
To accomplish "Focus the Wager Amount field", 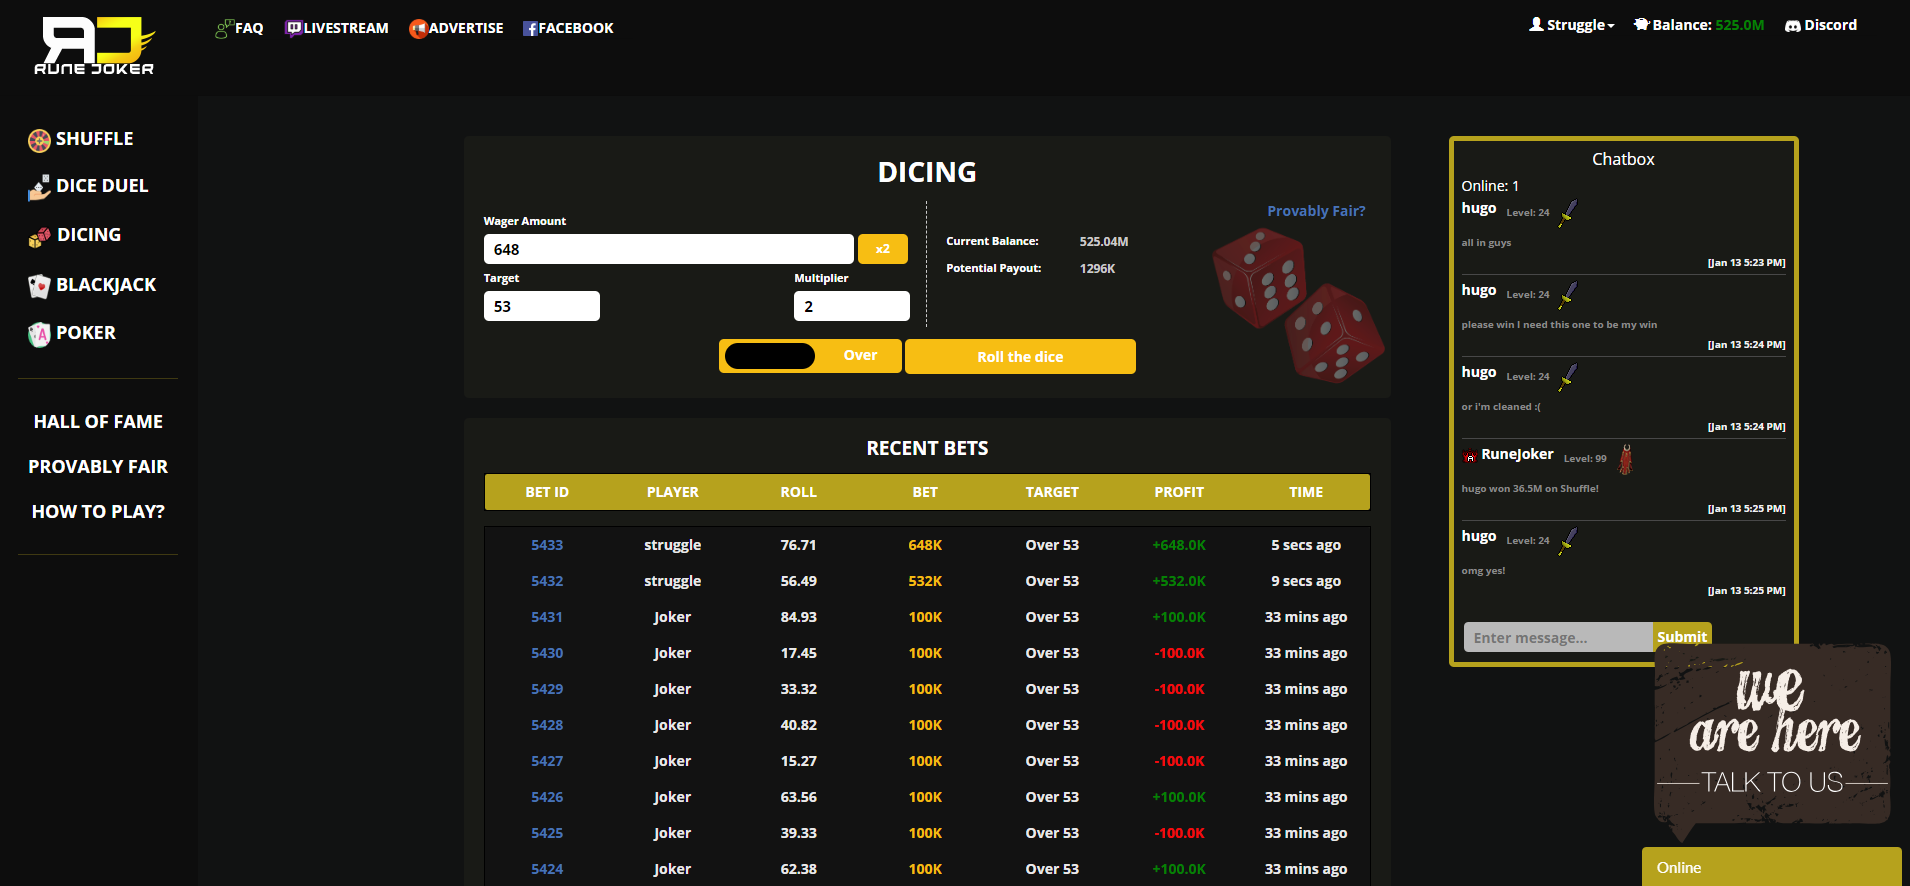I will tap(669, 249).
